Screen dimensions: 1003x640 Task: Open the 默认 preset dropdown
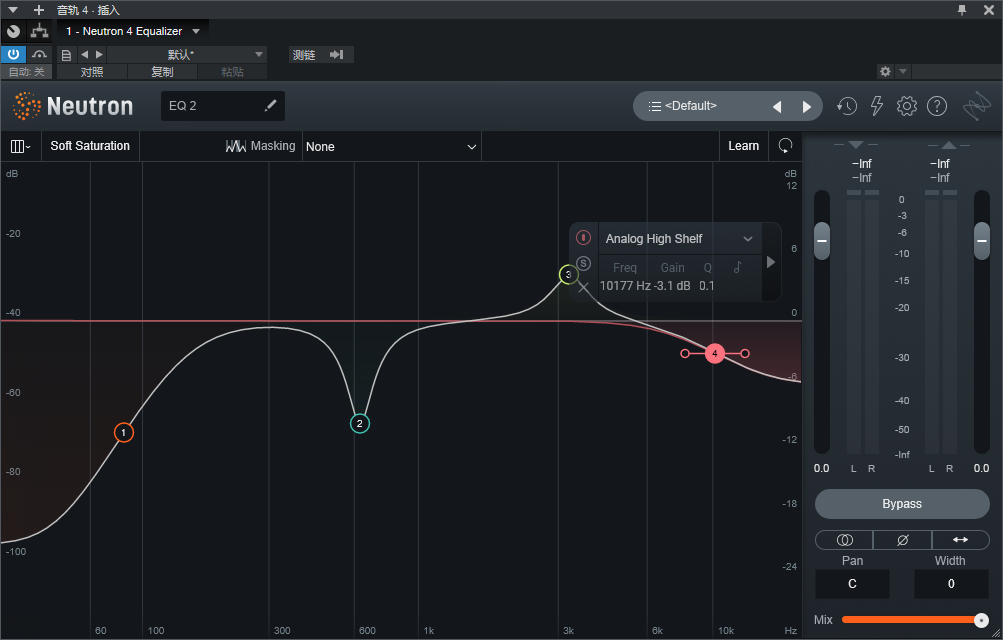tap(187, 54)
